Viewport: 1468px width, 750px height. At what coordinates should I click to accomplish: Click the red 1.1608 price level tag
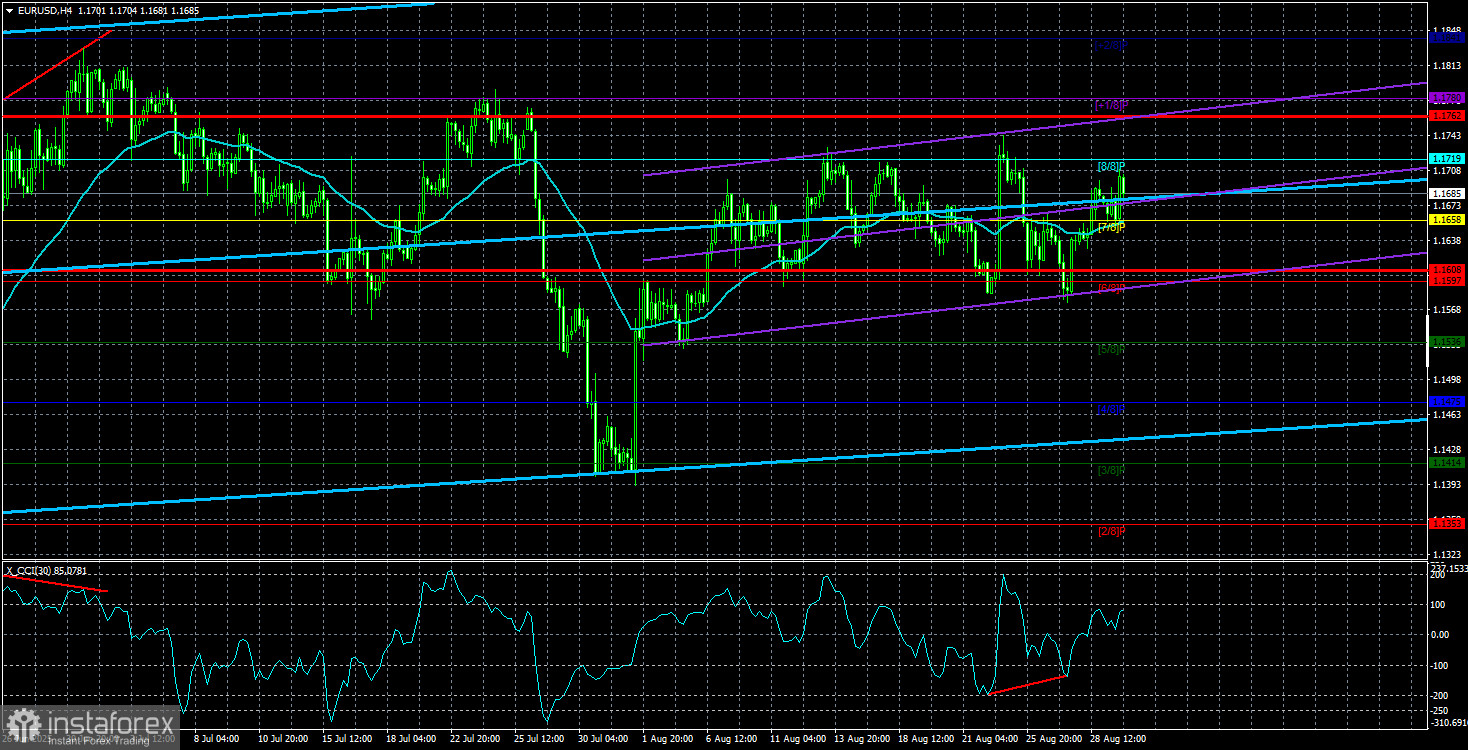1447,269
